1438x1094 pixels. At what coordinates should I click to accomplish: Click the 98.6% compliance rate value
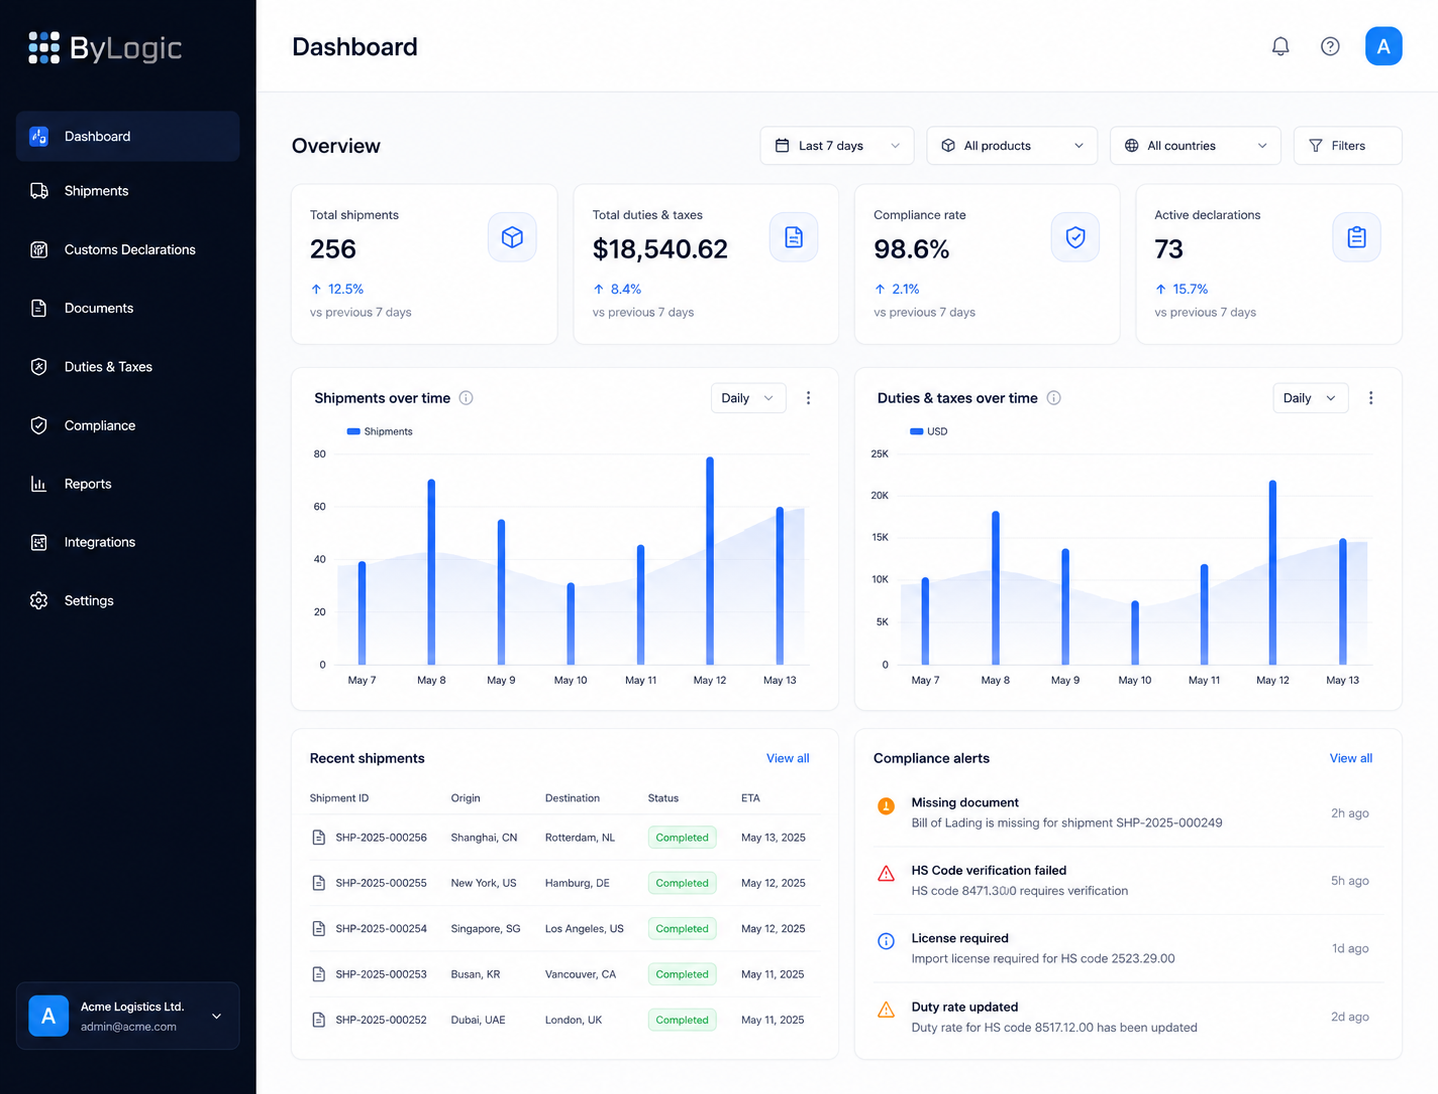[911, 249]
